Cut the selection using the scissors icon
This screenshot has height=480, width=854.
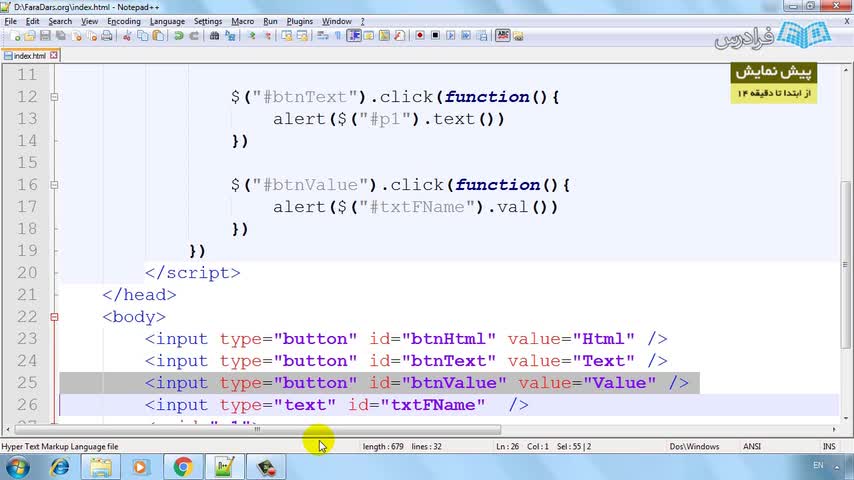[x=127, y=36]
